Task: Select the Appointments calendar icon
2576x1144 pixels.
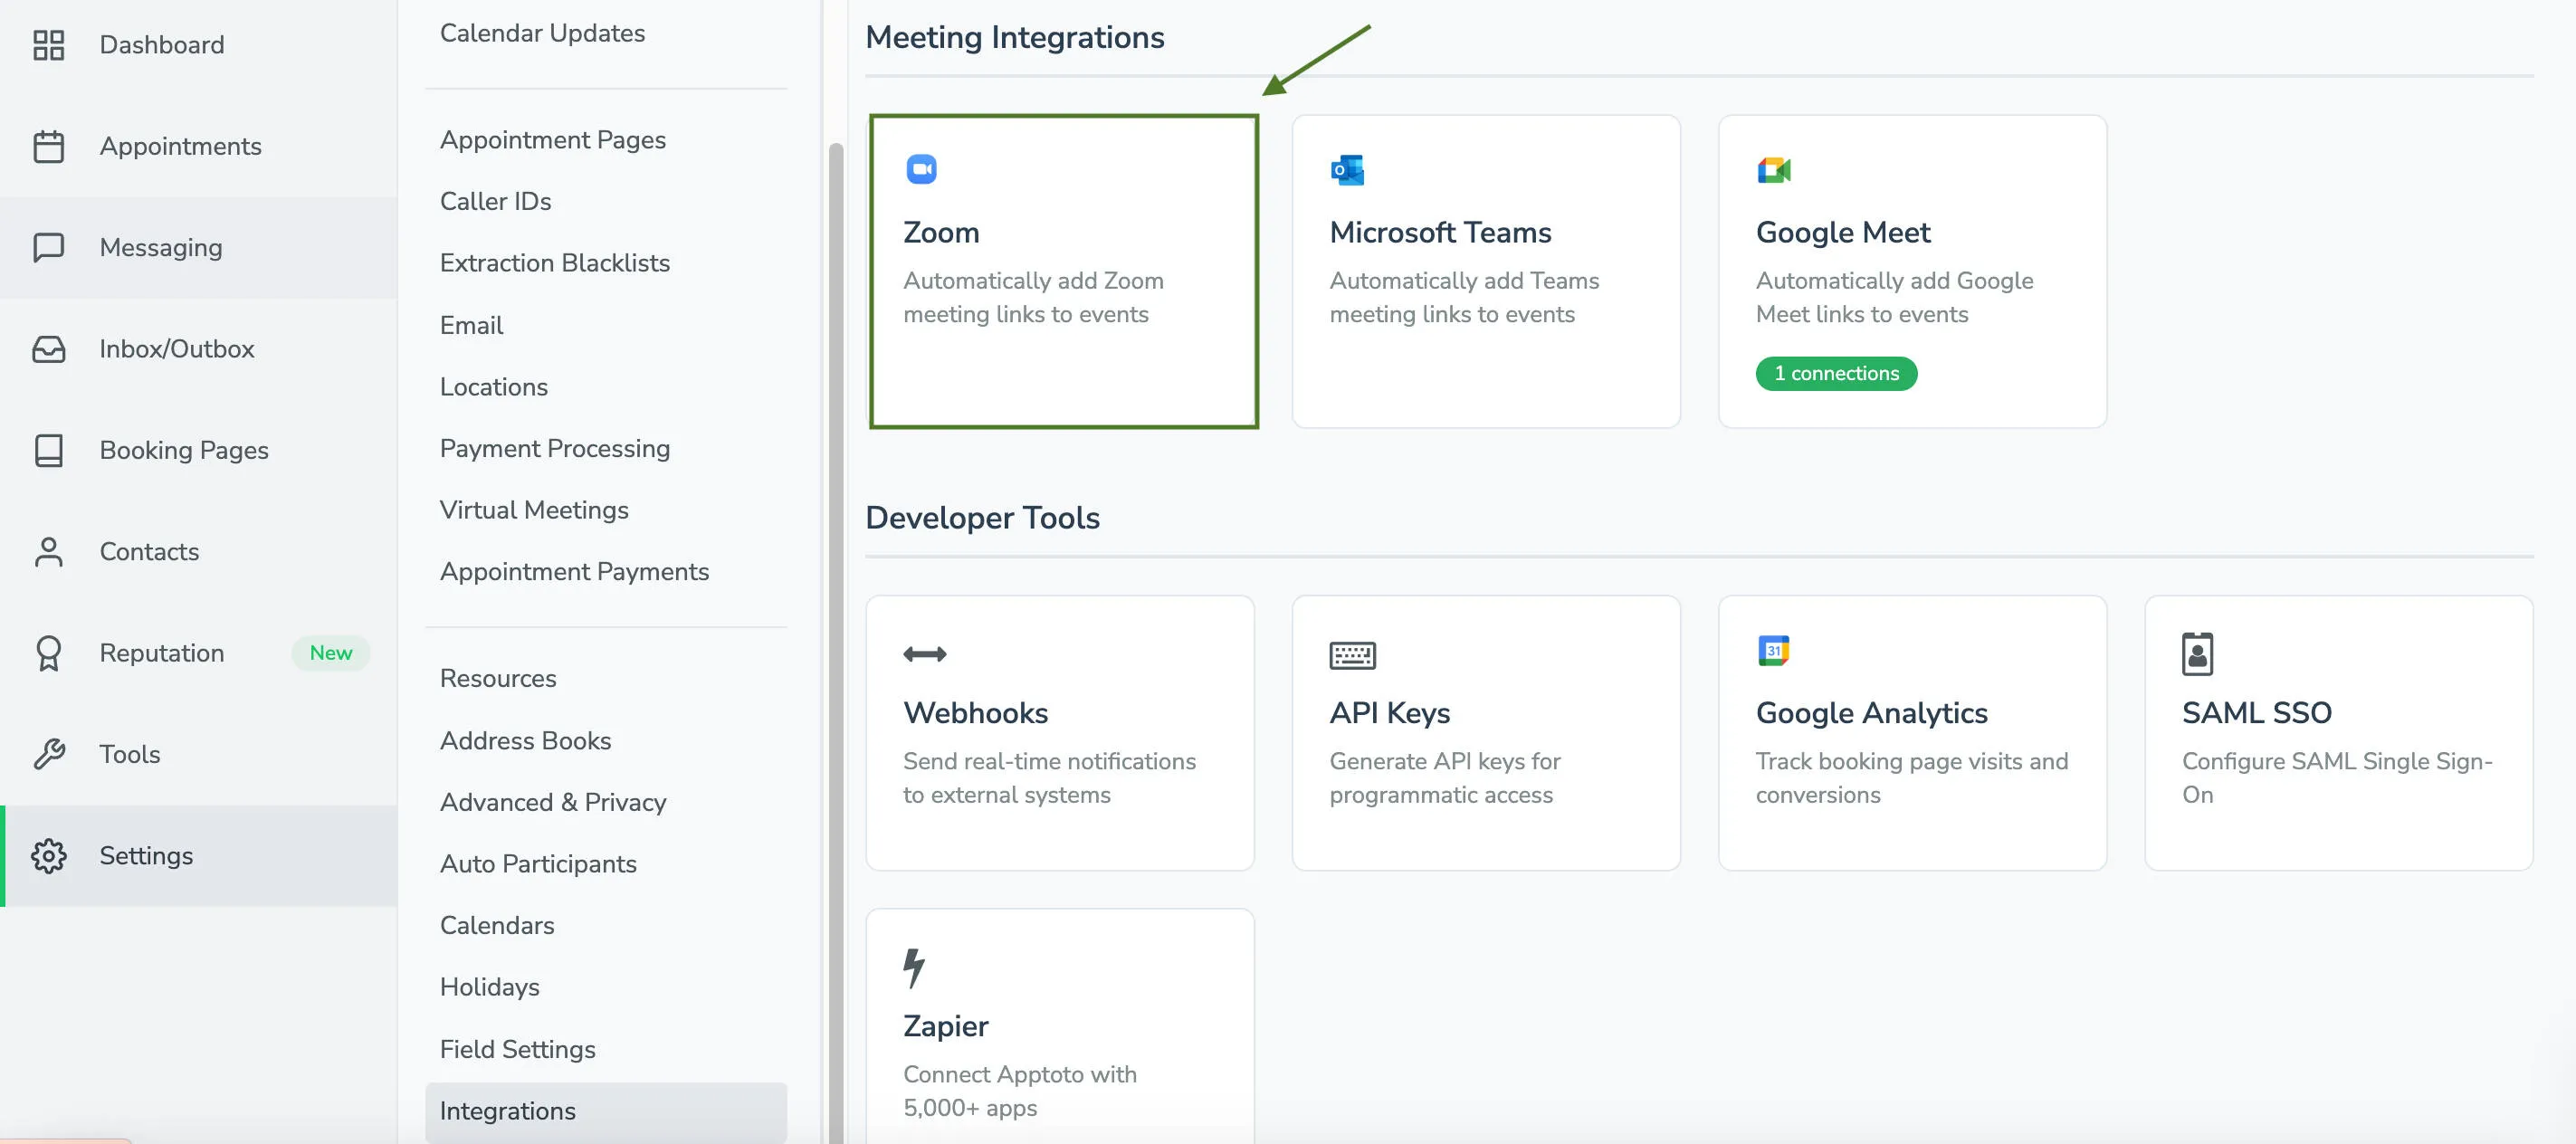Action: click(x=49, y=145)
